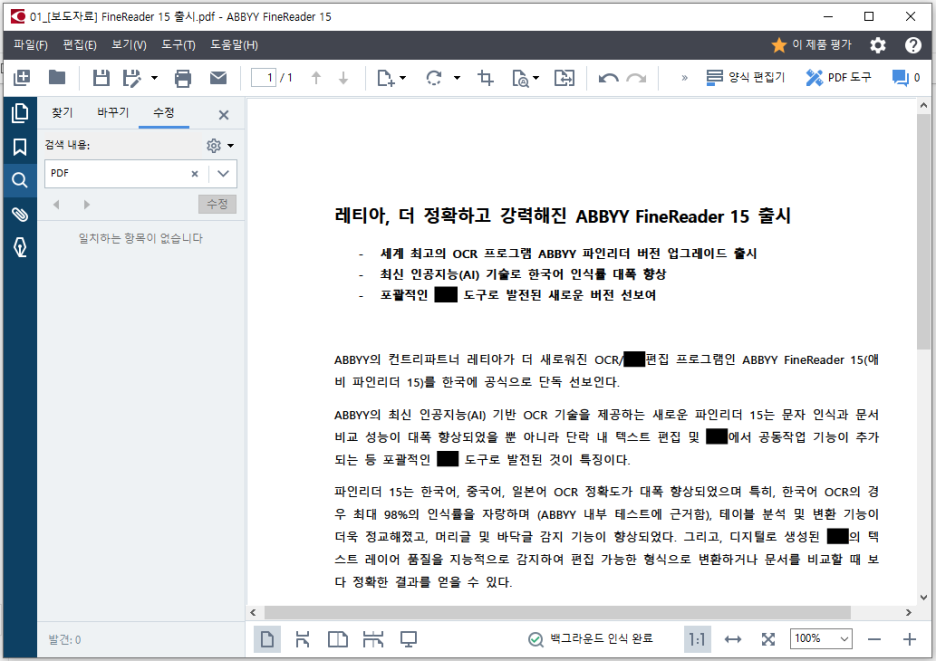Open the 도구(T) menu
Image resolution: width=936 pixels, height=661 pixels.
point(178,45)
